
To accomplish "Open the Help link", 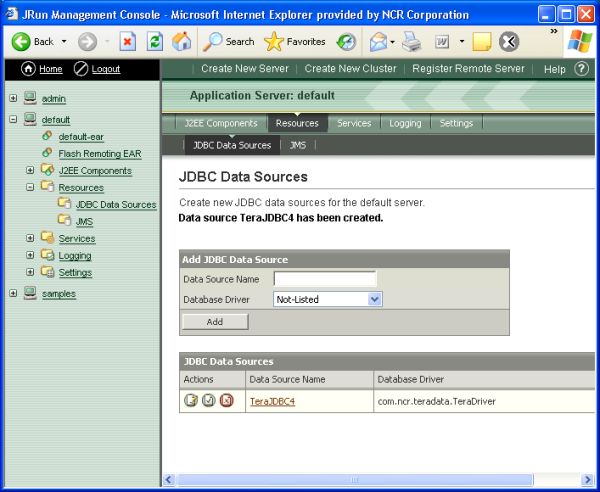I will [554, 69].
